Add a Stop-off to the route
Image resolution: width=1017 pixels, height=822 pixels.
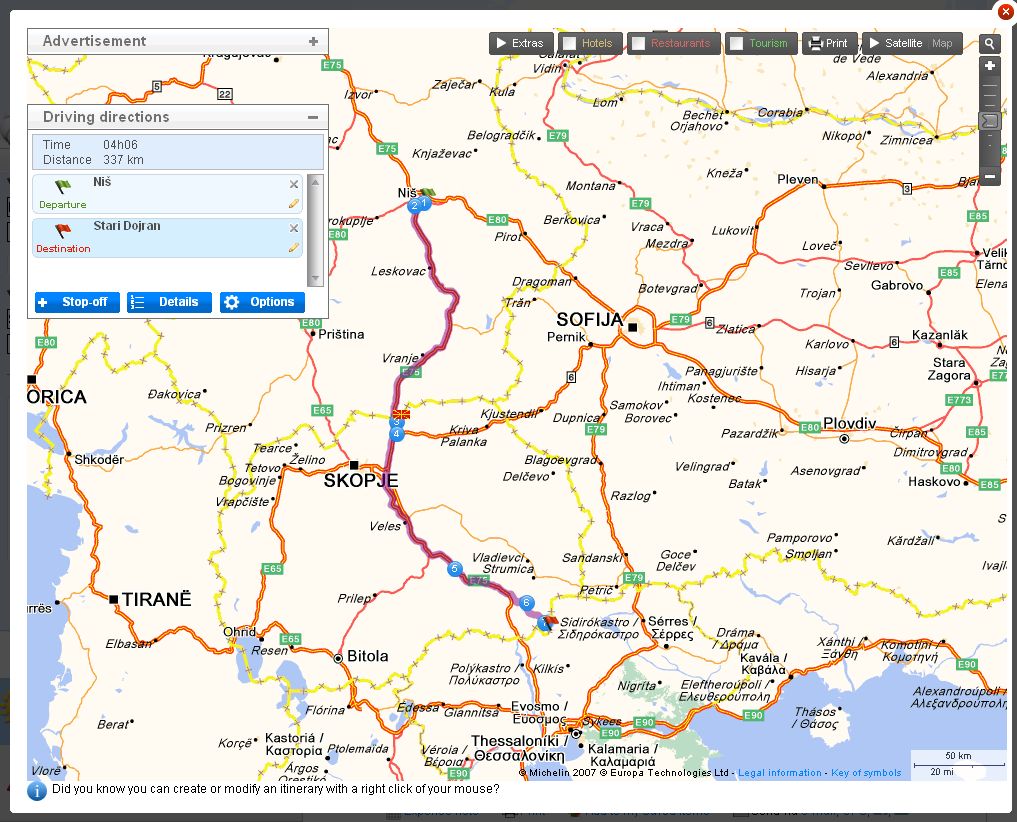pyautogui.click(x=77, y=302)
